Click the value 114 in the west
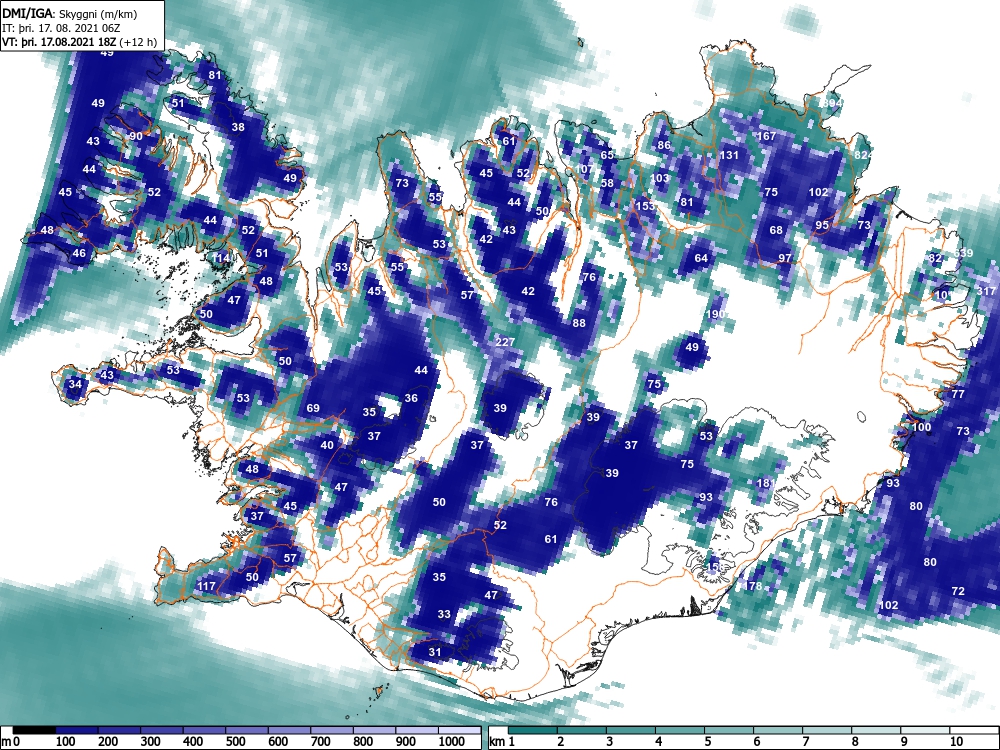 (x=221, y=258)
